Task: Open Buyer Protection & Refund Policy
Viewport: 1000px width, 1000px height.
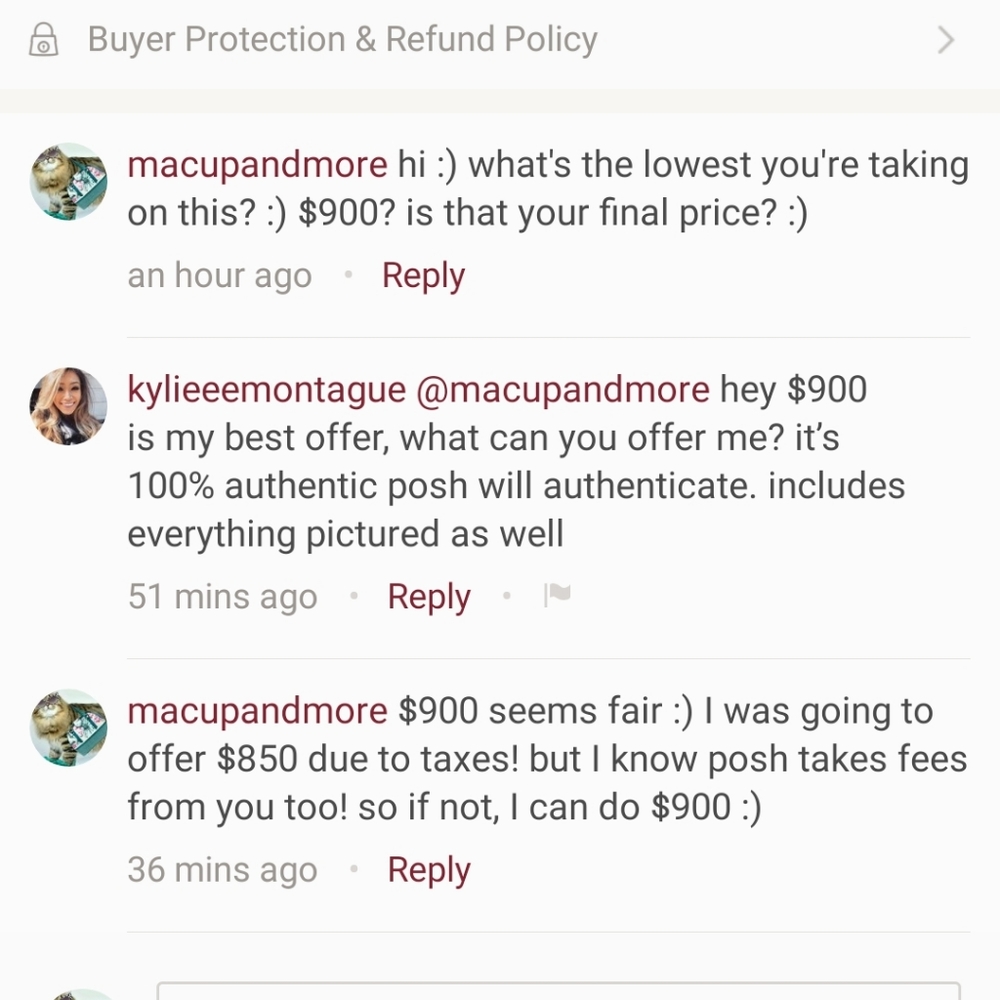Action: tap(500, 40)
